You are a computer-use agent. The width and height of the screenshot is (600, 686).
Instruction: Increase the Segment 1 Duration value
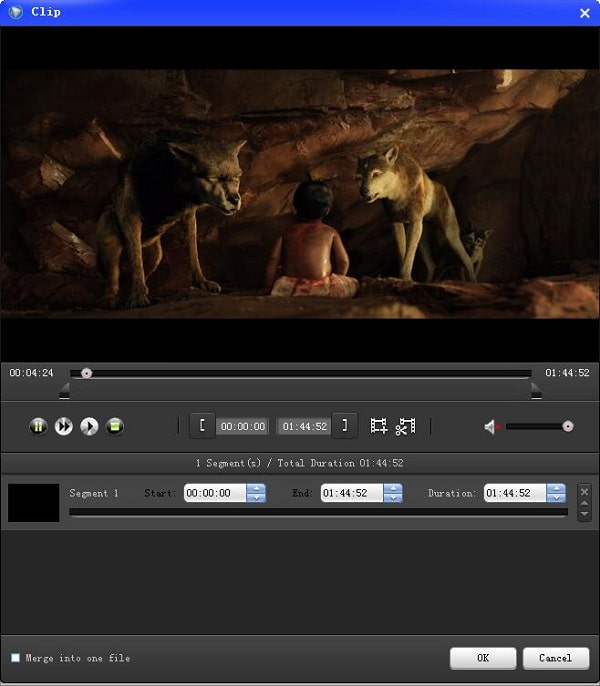pos(556,489)
